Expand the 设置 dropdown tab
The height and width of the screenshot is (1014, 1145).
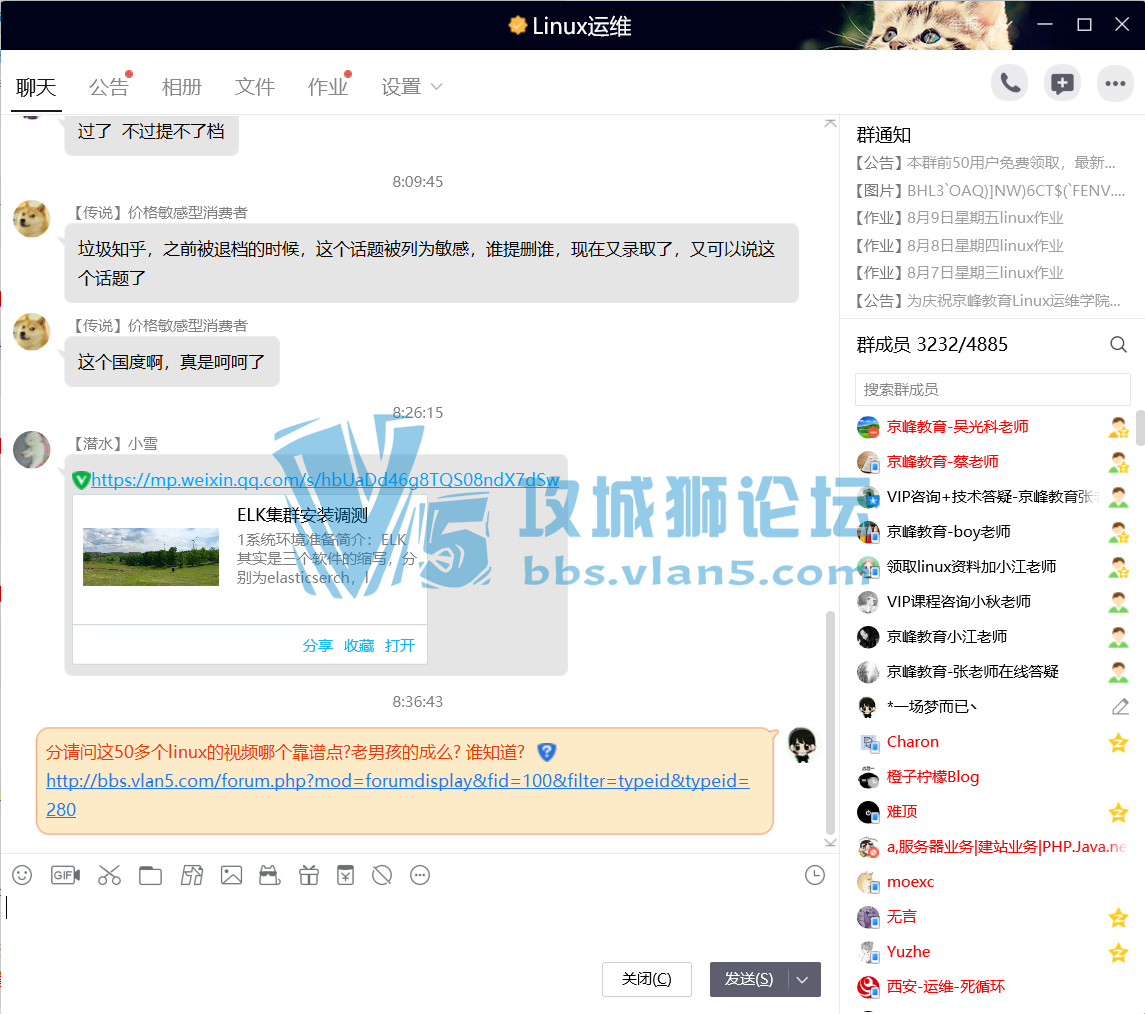[x=411, y=87]
